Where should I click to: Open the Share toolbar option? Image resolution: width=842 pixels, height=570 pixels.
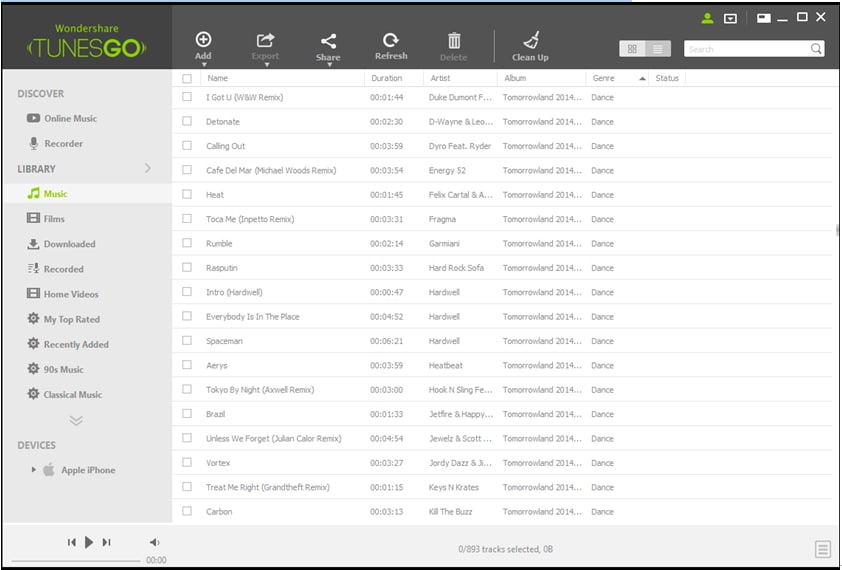coord(328,47)
